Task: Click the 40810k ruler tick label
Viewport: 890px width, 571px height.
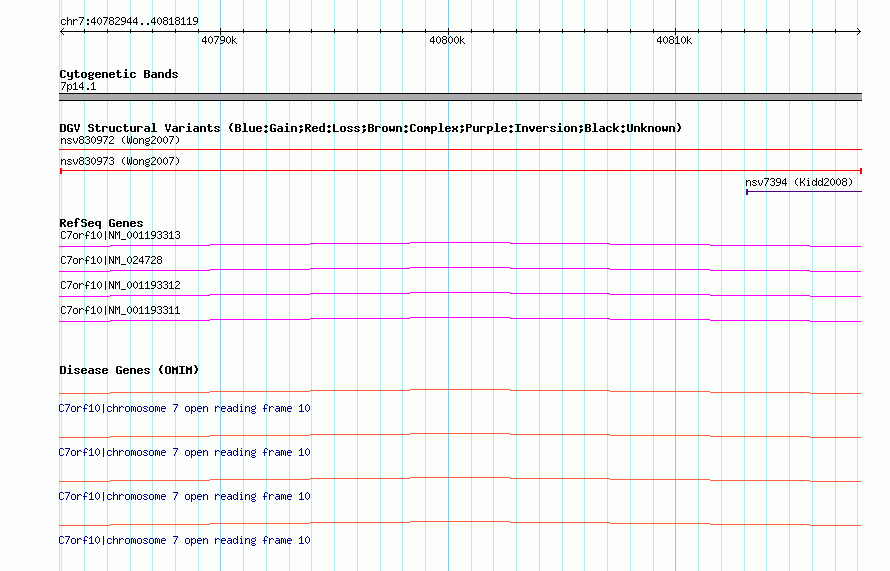Action: pyautogui.click(x=674, y=40)
